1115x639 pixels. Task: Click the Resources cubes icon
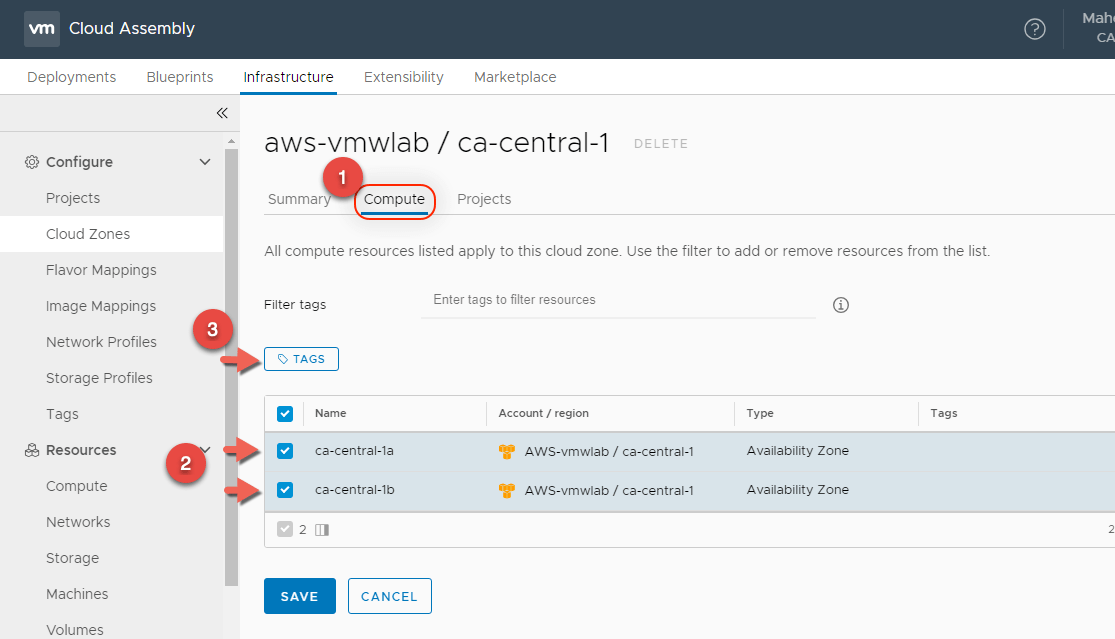pos(32,450)
